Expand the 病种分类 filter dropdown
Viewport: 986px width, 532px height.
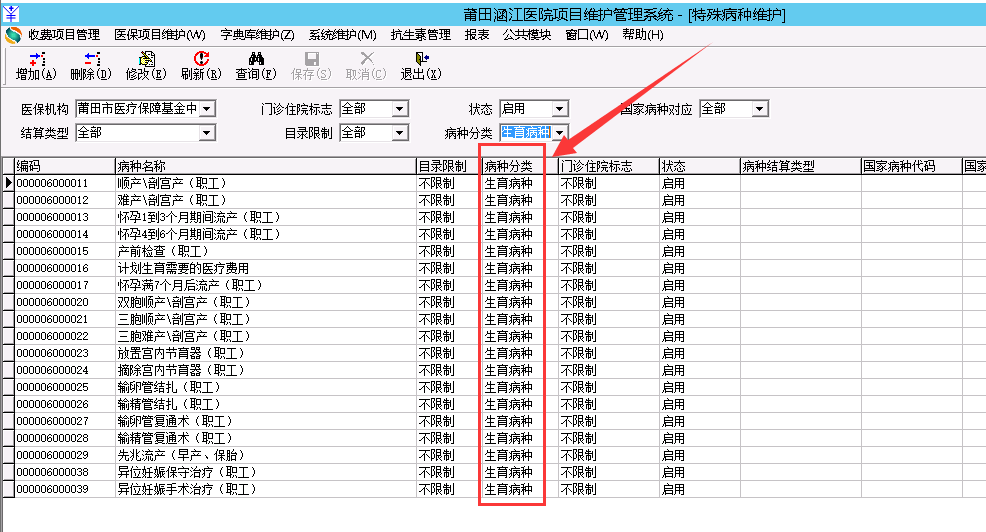coord(560,133)
